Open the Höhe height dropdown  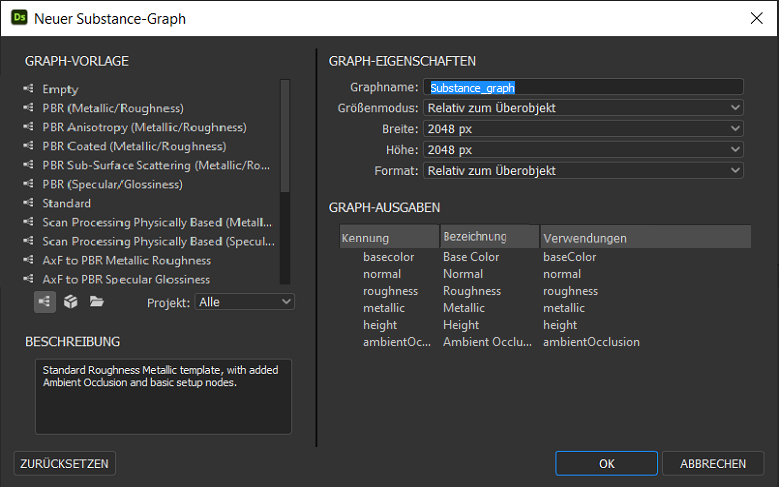coord(583,150)
